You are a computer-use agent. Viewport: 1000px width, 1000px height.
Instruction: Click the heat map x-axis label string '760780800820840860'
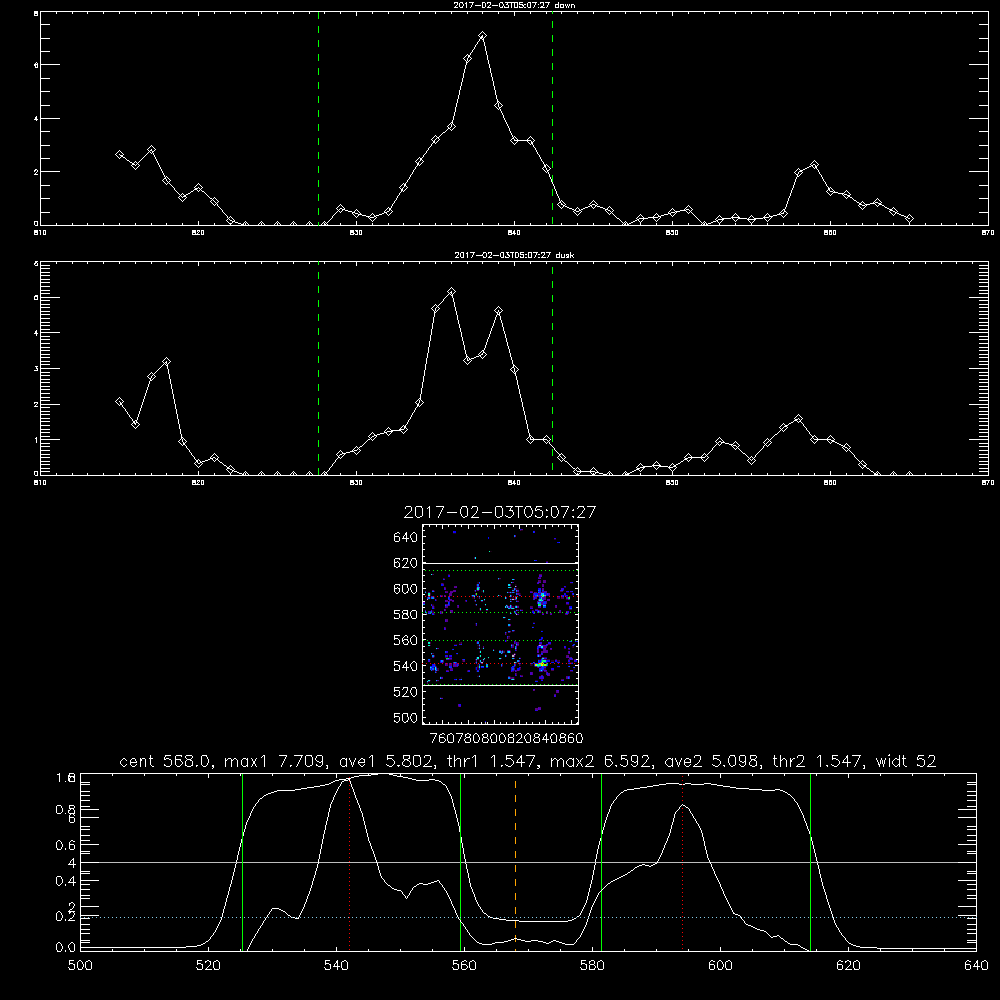tap(506, 738)
